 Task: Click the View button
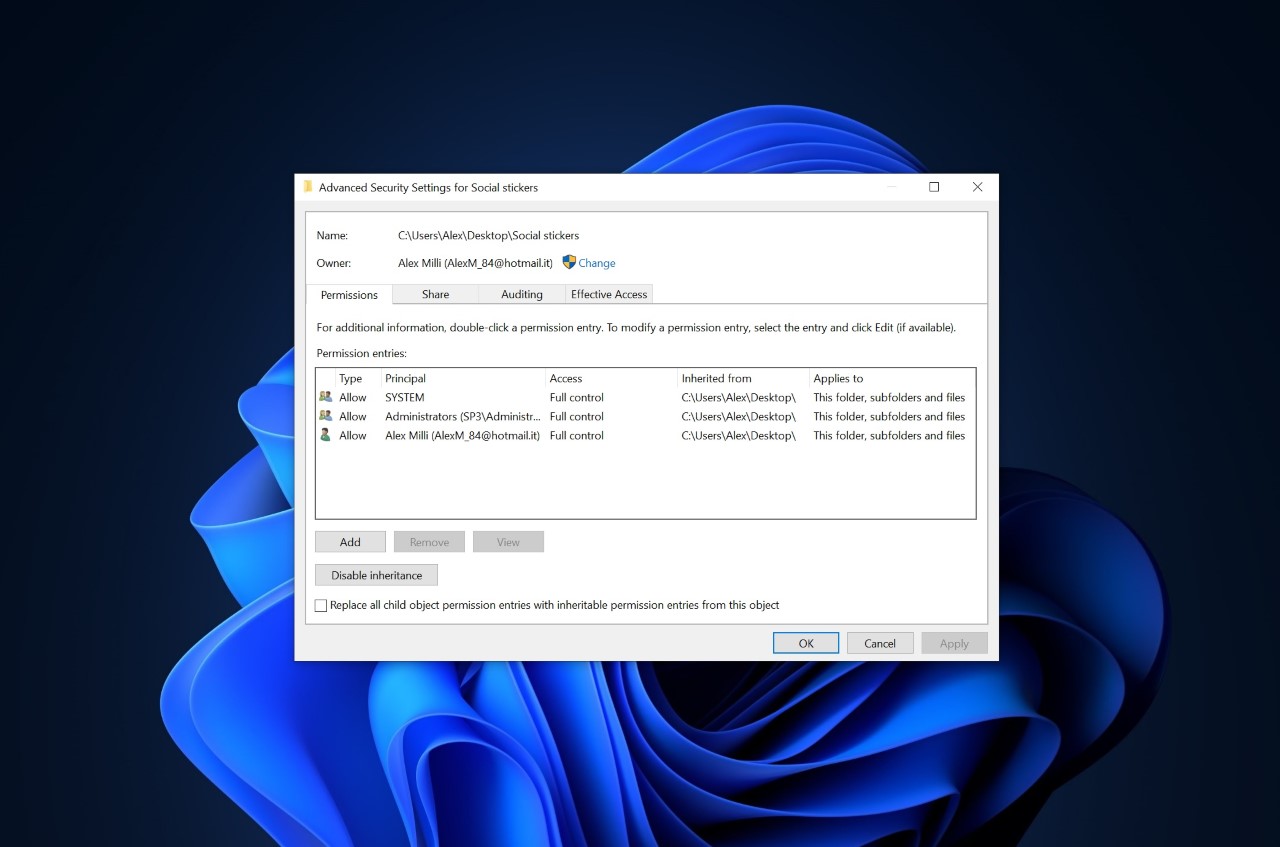coord(508,542)
